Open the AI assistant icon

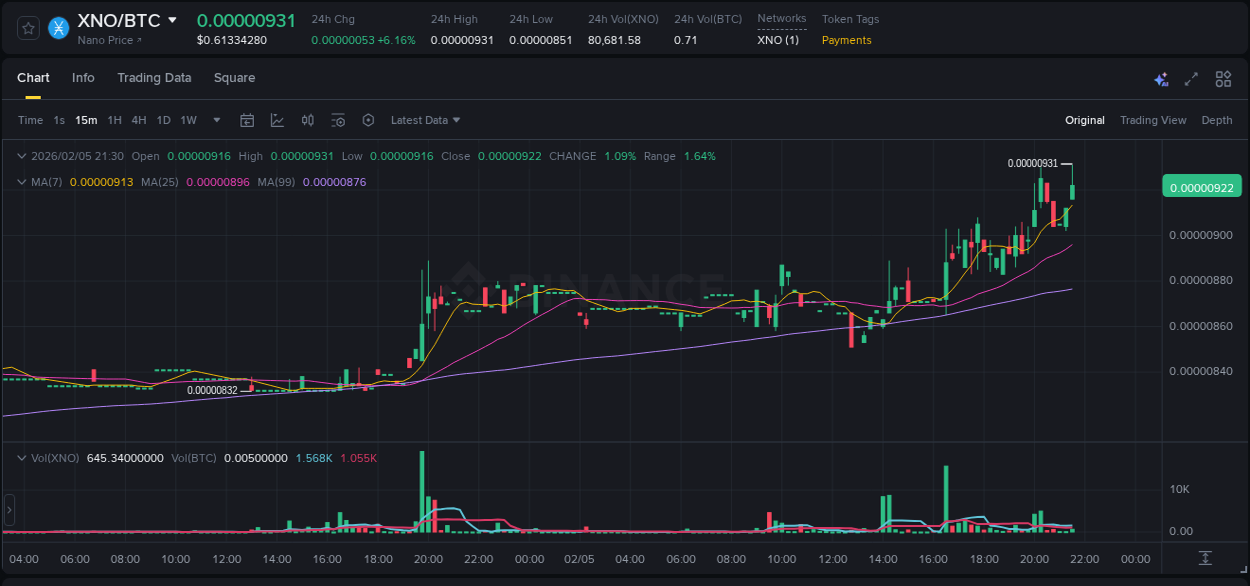coord(1161,78)
